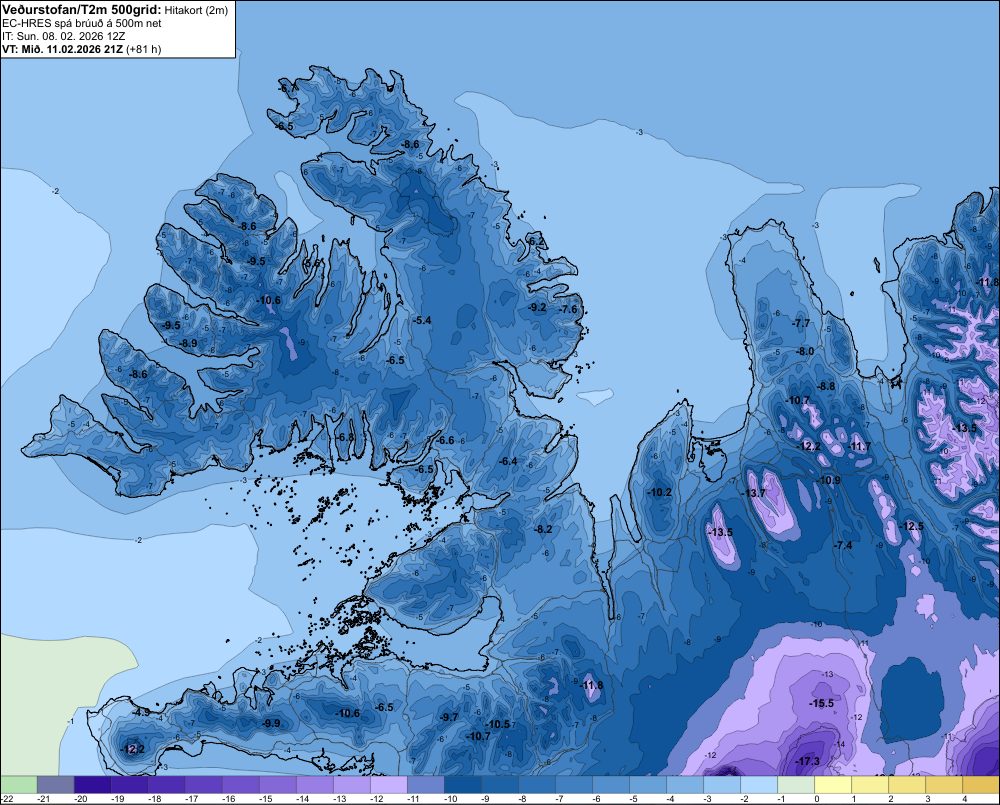Select the yellow swatch between 0 and 1
The width and height of the screenshot is (1000, 805).
click(832, 784)
